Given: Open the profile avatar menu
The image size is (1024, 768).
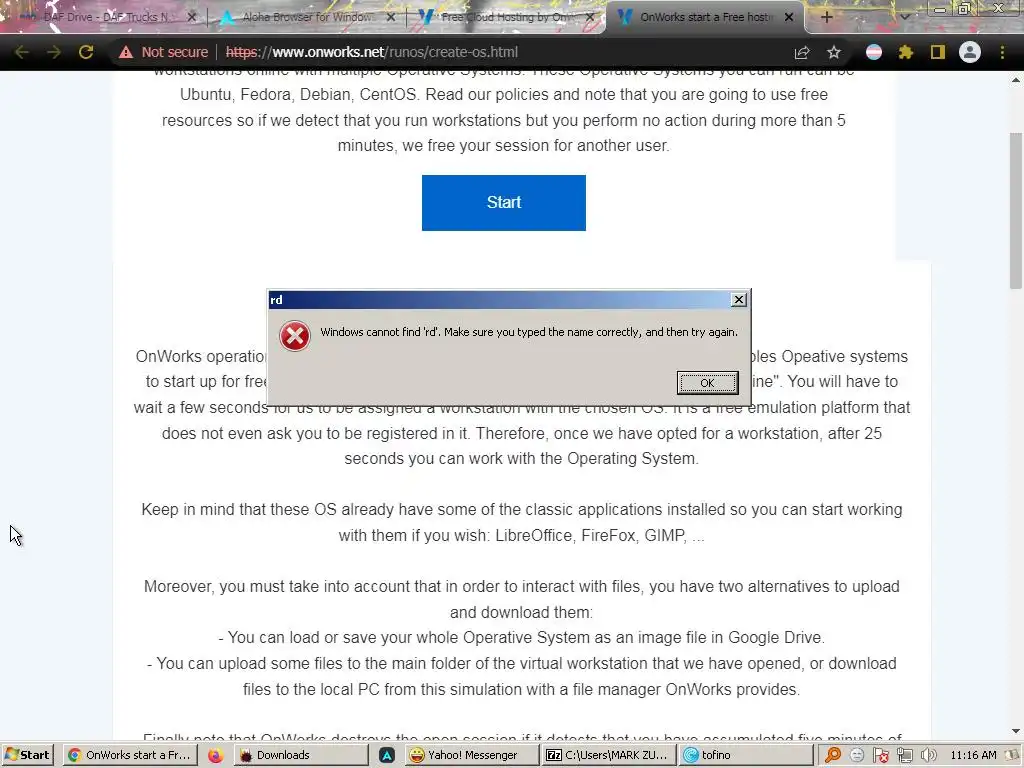Looking at the screenshot, I should 970,52.
